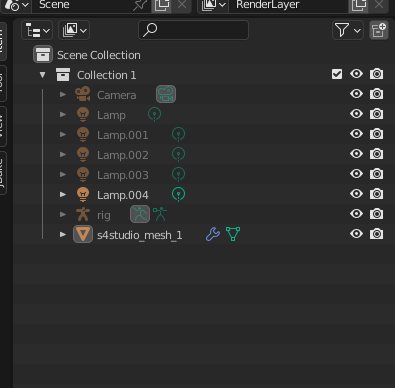Collapse Collection 1 tree
This screenshot has height=388, width=395.
(43, 75)
